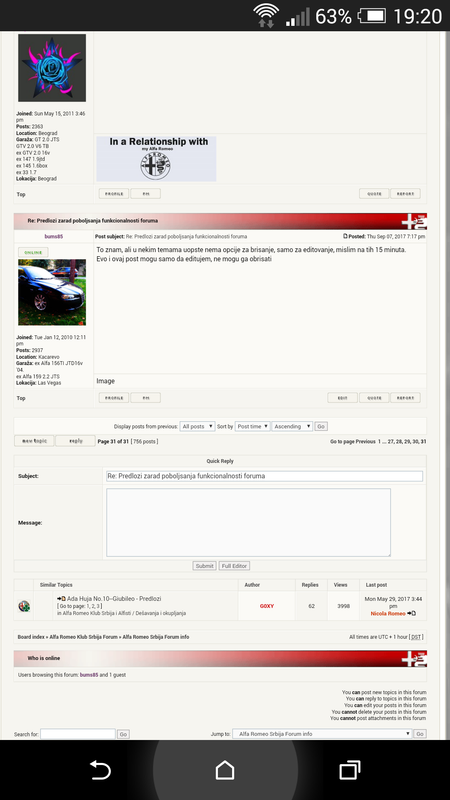The width and height of the screenshot is (450, 800).
Task: Click the 'reply' button
Action: [x=76, y=441]
